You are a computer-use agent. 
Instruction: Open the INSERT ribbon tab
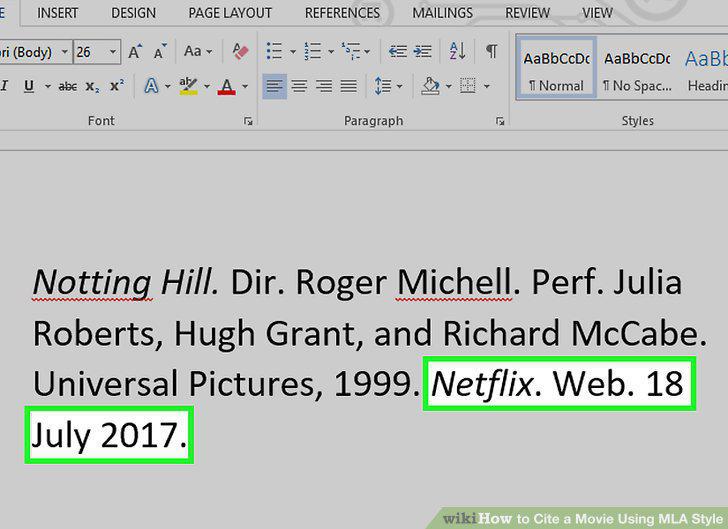pos(58,13)
